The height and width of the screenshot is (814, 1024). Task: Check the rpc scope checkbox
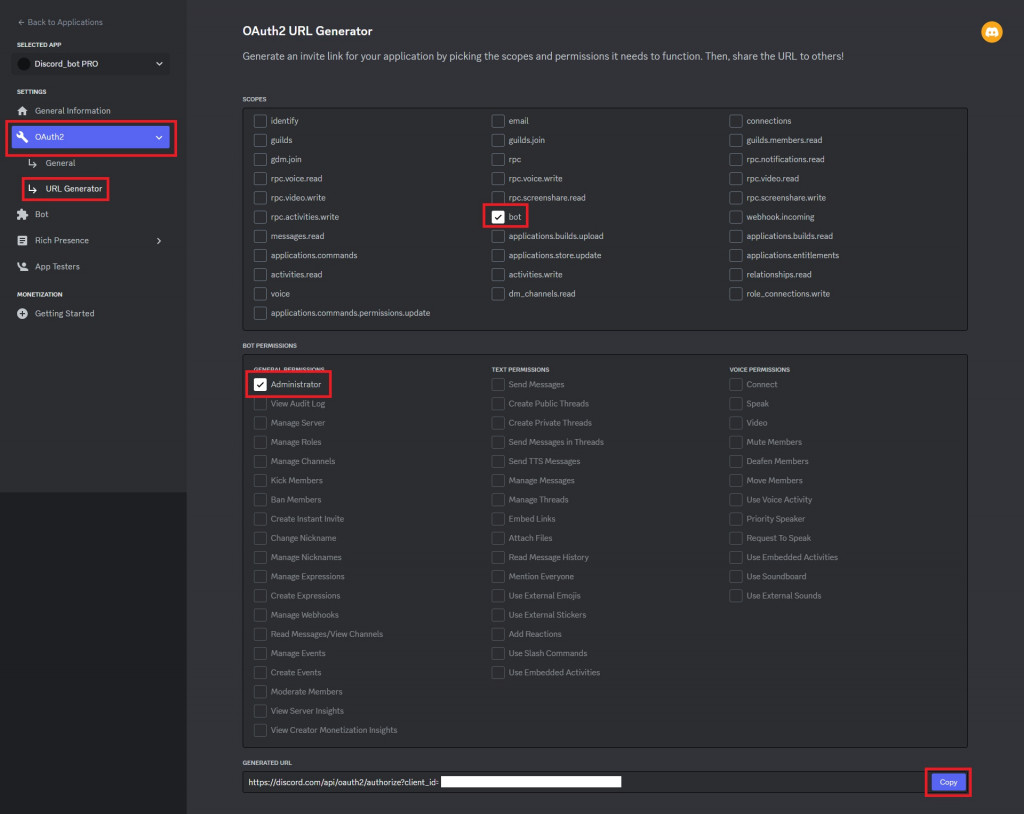(498, 159)
